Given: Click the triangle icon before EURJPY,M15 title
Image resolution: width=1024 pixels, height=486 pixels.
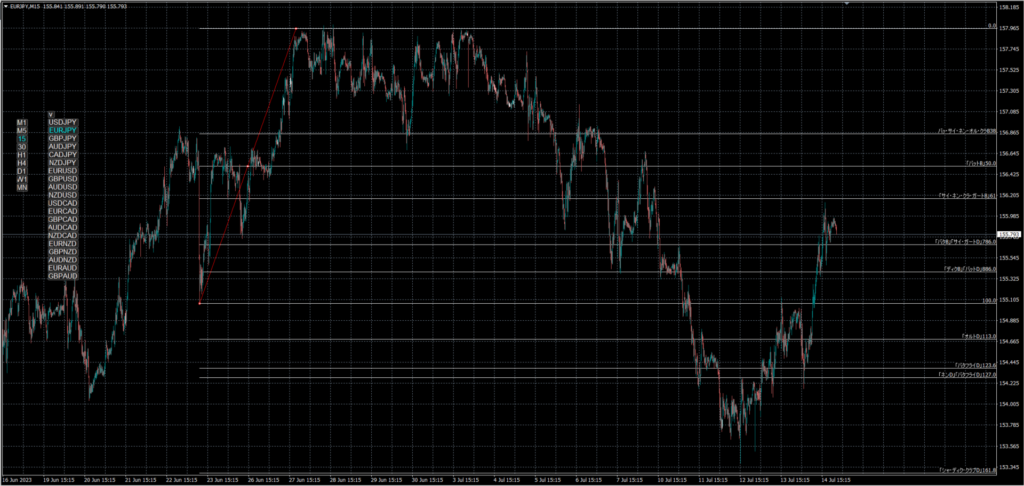Looking at the screenshot, I should [6, 6].
